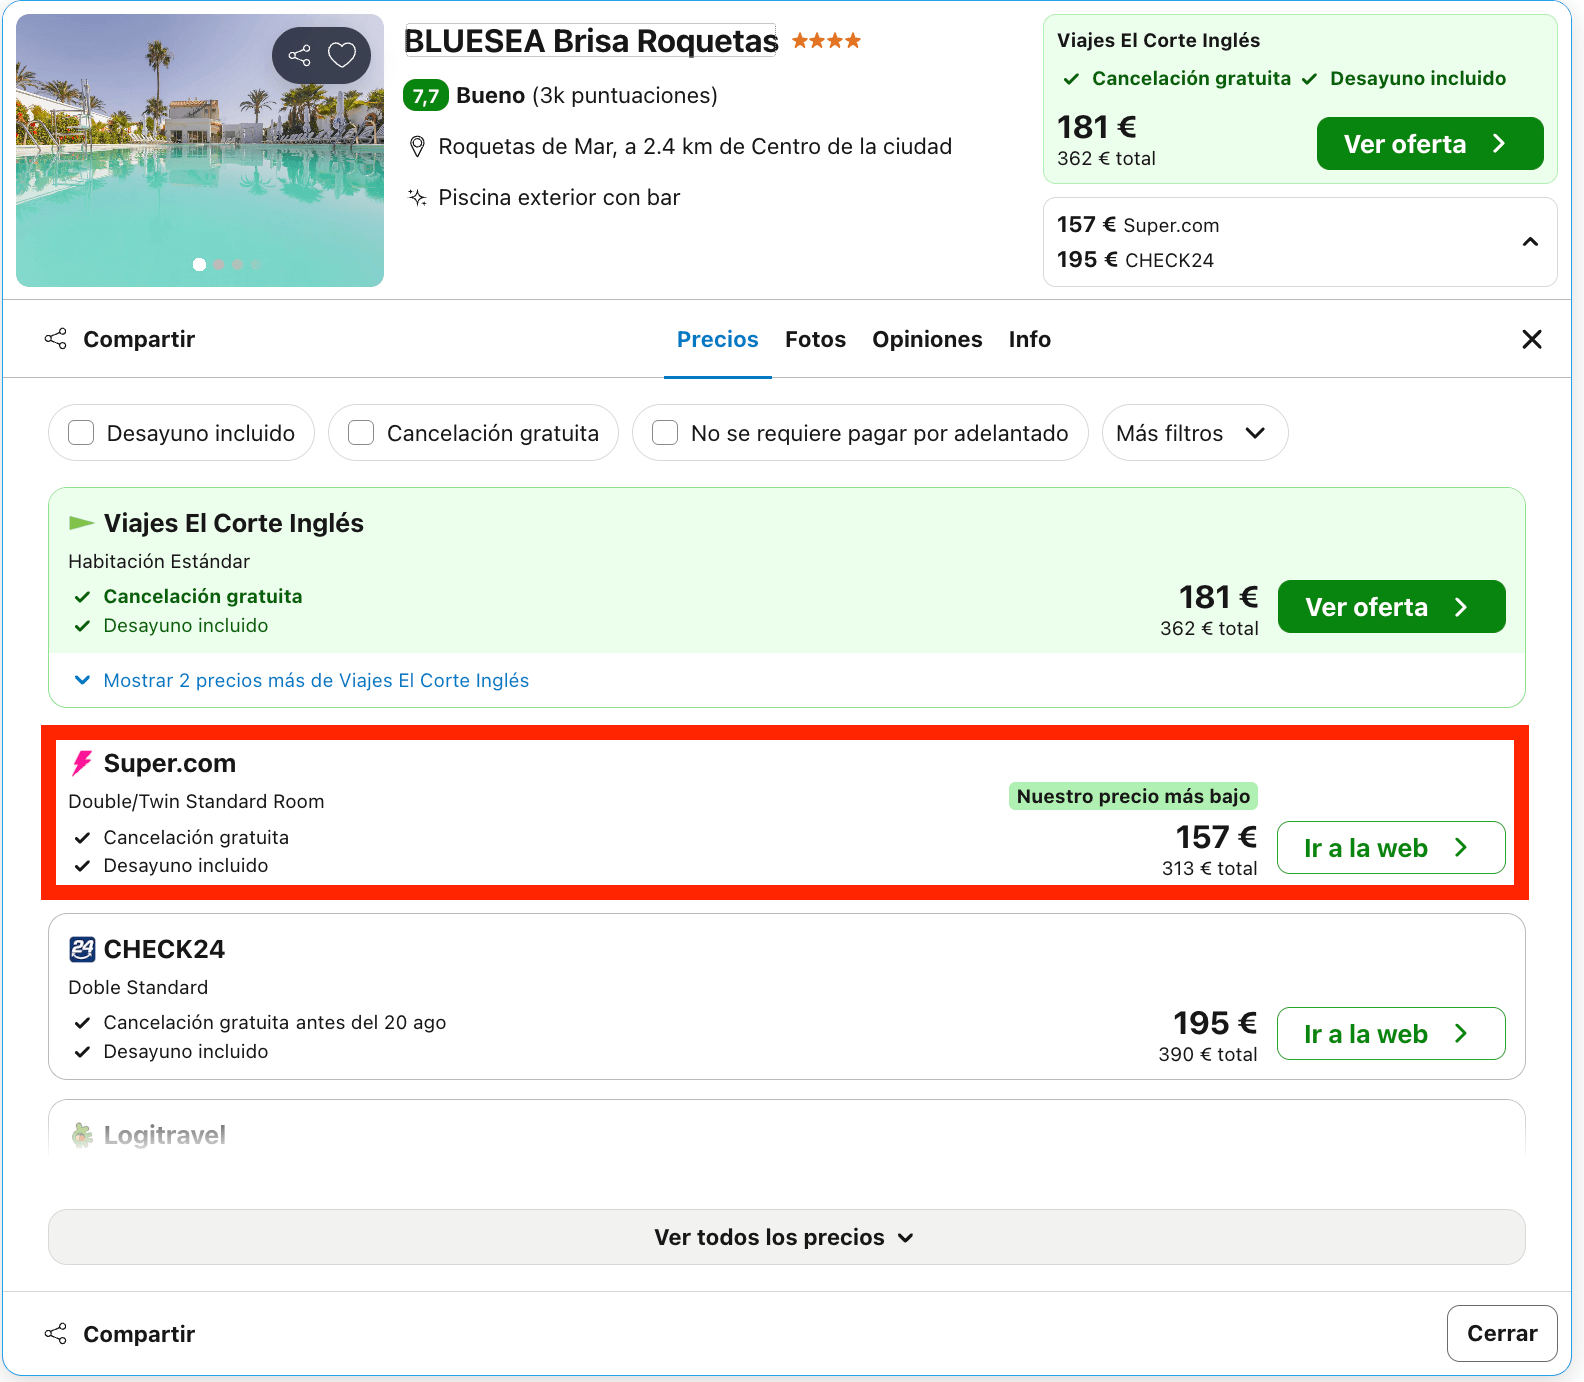The image size is (1584, 1382).
Task: Open the Info tab
Action: click(x=1029, y=339)
